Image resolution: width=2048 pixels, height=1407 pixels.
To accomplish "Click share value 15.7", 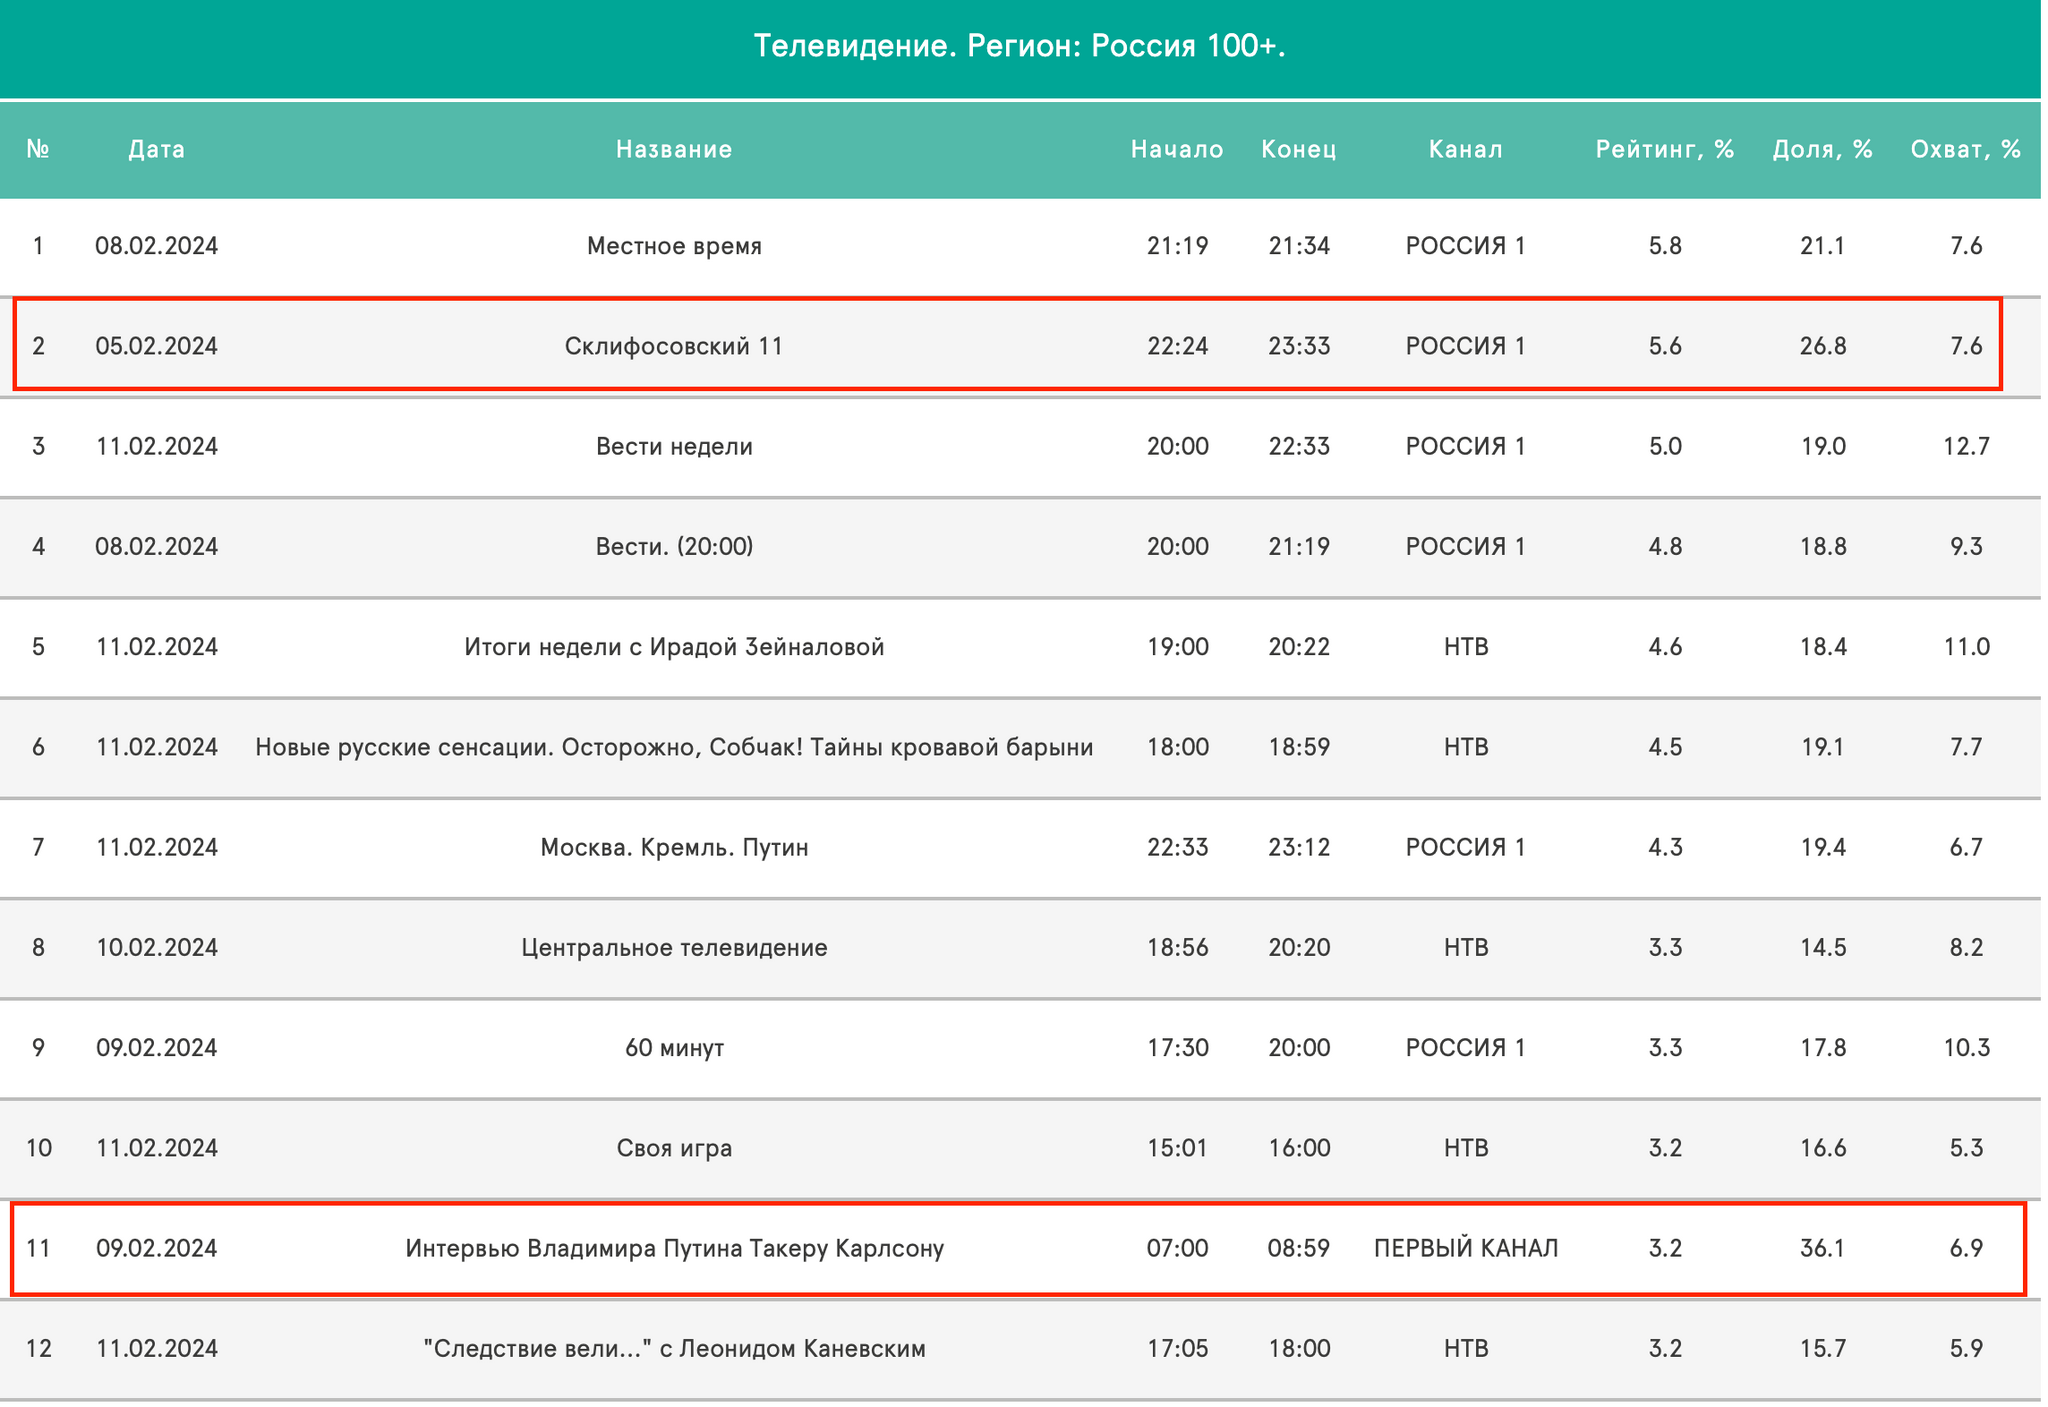I will [1823, 1349].
